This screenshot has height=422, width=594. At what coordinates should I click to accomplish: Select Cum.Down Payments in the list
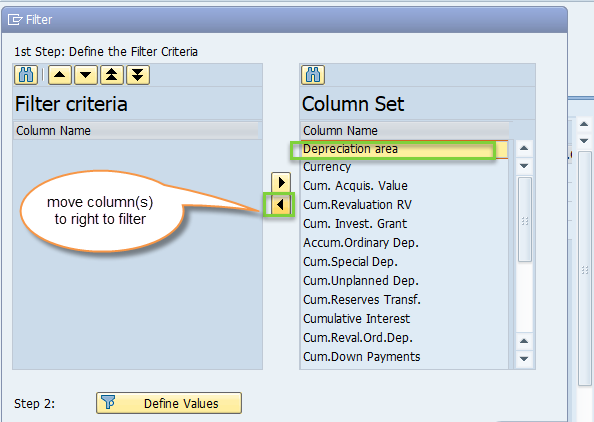click(404, 357)
